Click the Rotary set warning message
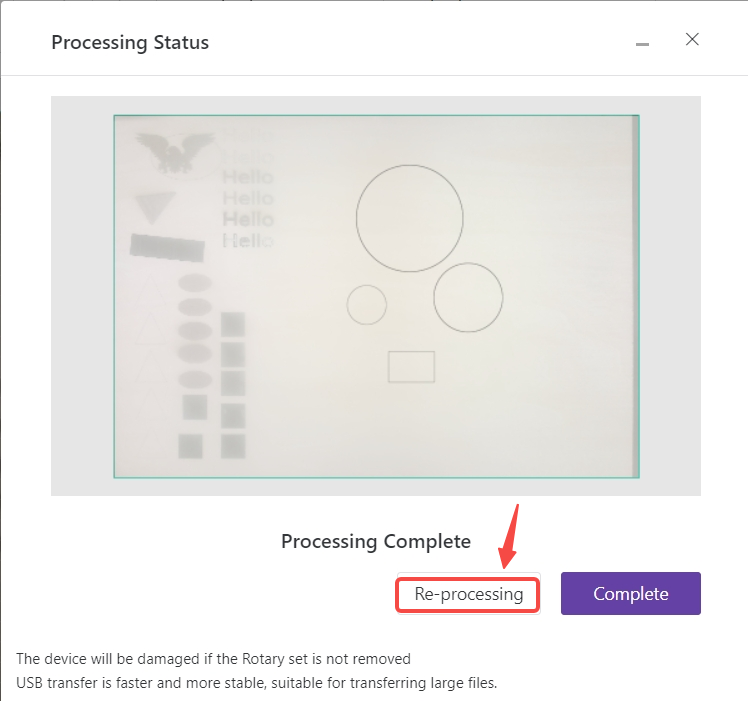This screenshot has height=701, width=748. tap(213, 659)
